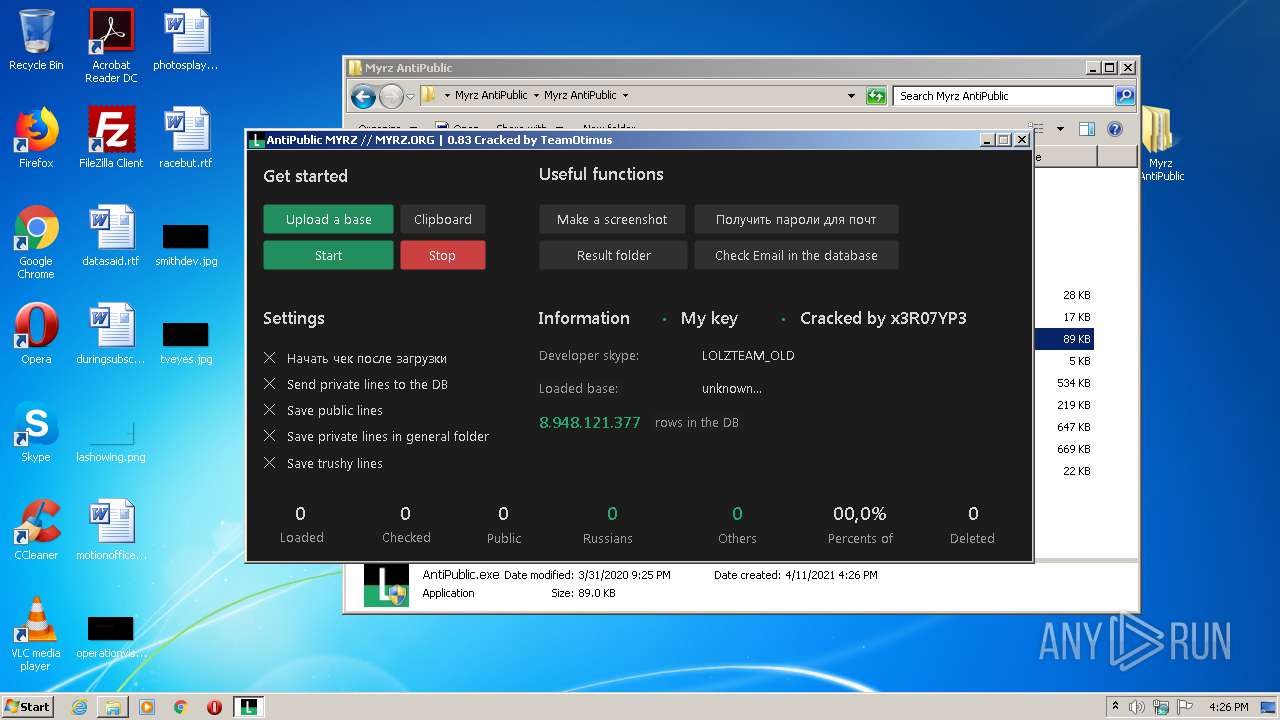Open Windows Media Player on the taskbar
Screen dimensions: 1280x720
(147, 707)
